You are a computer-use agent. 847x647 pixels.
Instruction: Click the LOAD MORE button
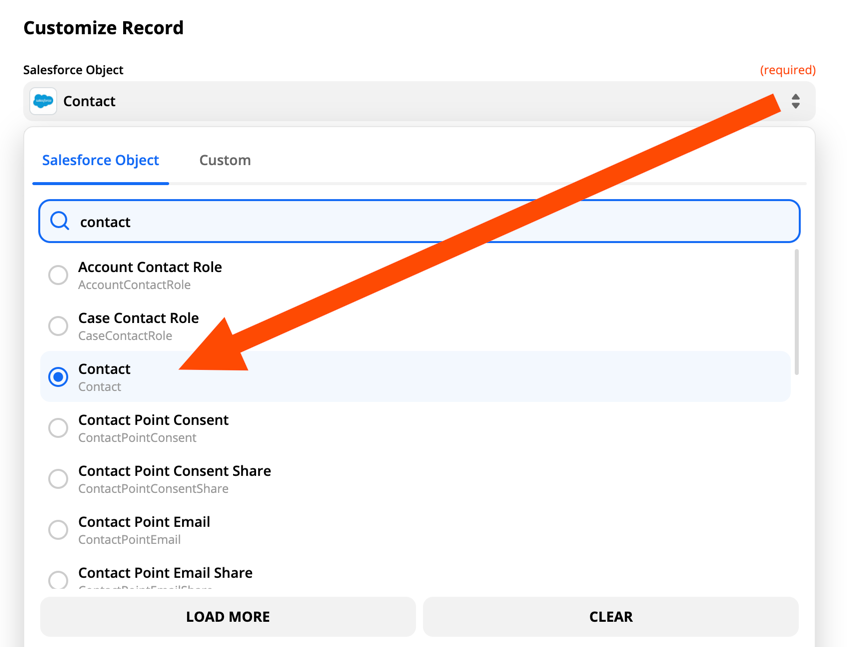tap(228, 617)
